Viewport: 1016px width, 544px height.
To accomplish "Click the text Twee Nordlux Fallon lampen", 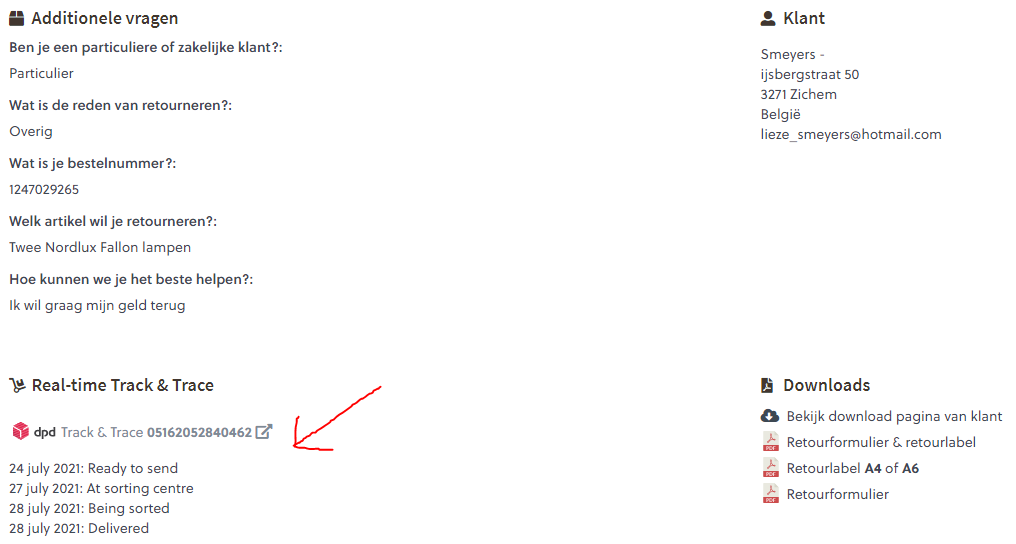I will click(100, 247).
